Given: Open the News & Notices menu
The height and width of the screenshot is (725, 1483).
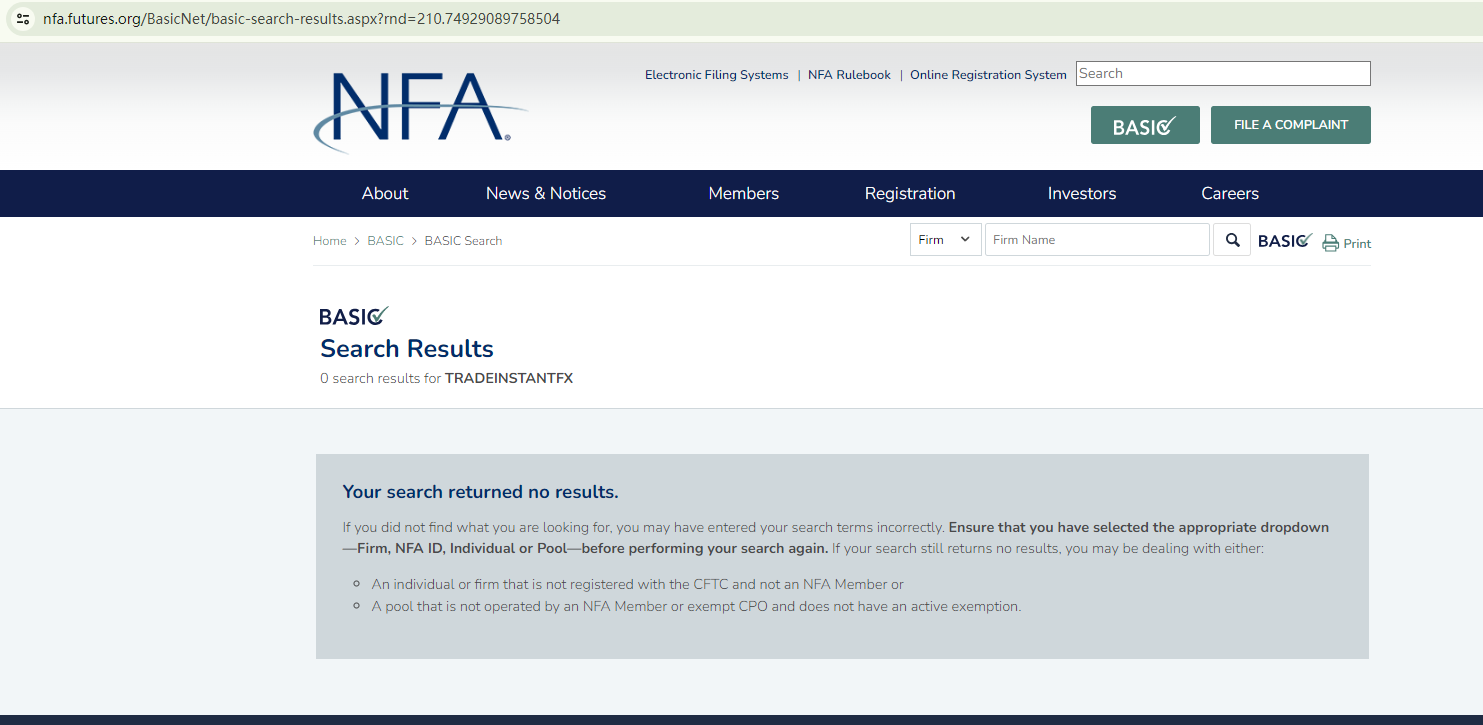Looking at the screenshot, I should coord(546,194).
